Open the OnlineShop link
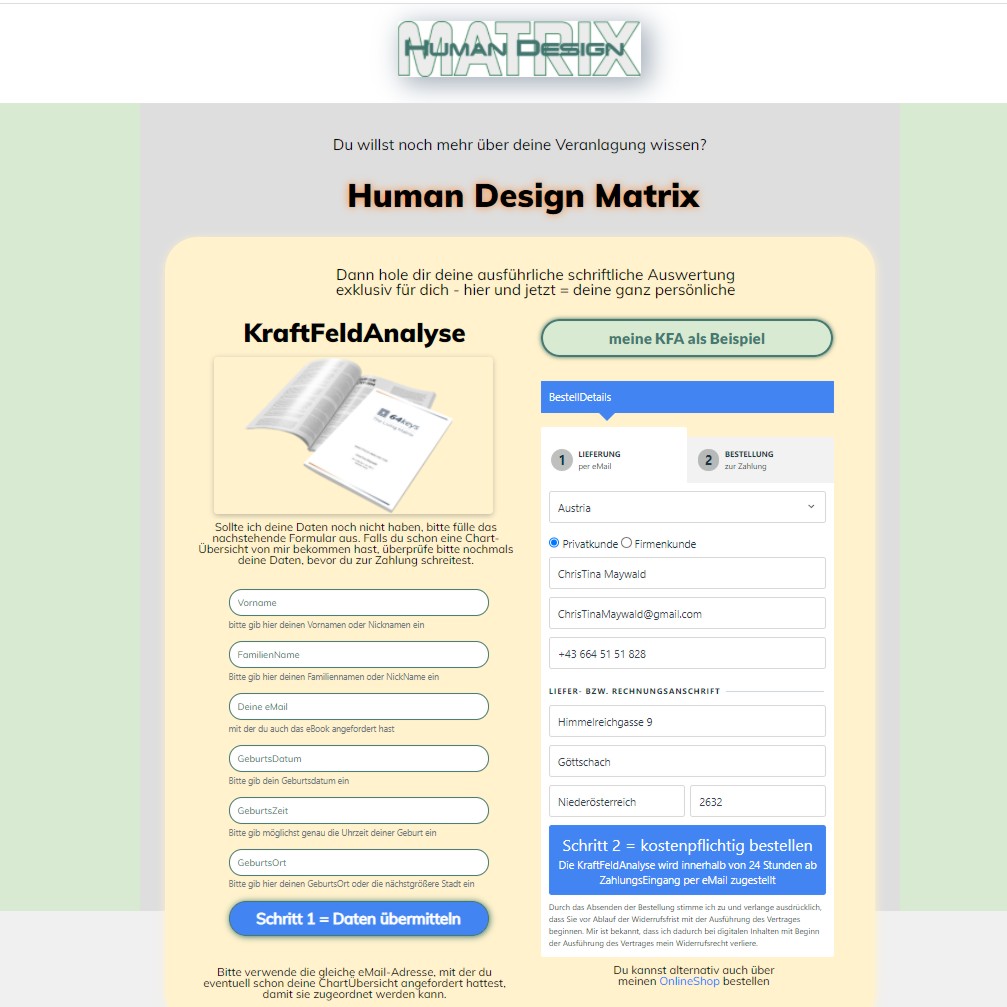The height and width of the screenshot is (1007, 1007). coord(688,982)
